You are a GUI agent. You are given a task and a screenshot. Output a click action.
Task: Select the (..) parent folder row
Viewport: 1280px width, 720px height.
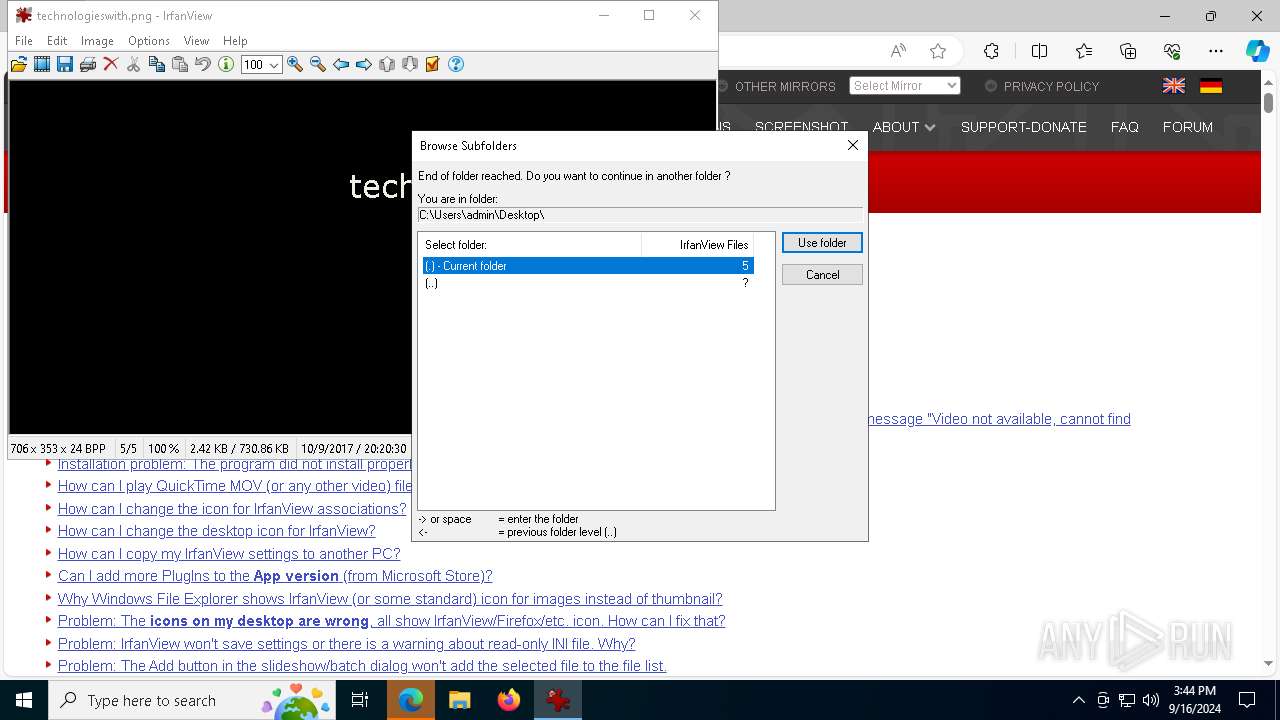tap(588, 283)
